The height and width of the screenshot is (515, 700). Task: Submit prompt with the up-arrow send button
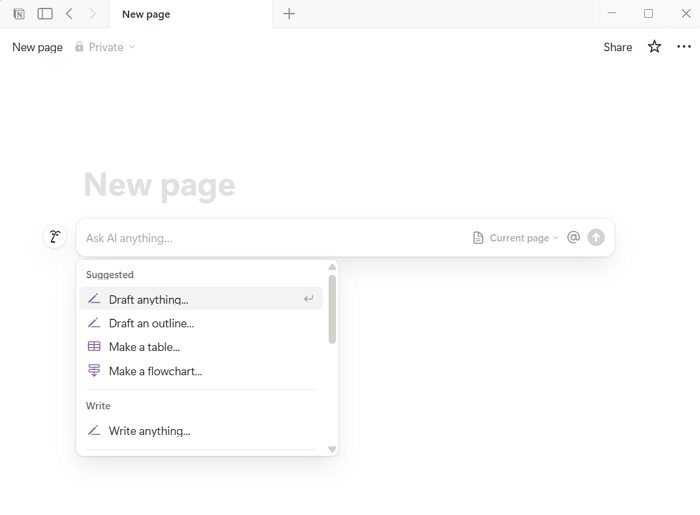click(x=596, y=237)
